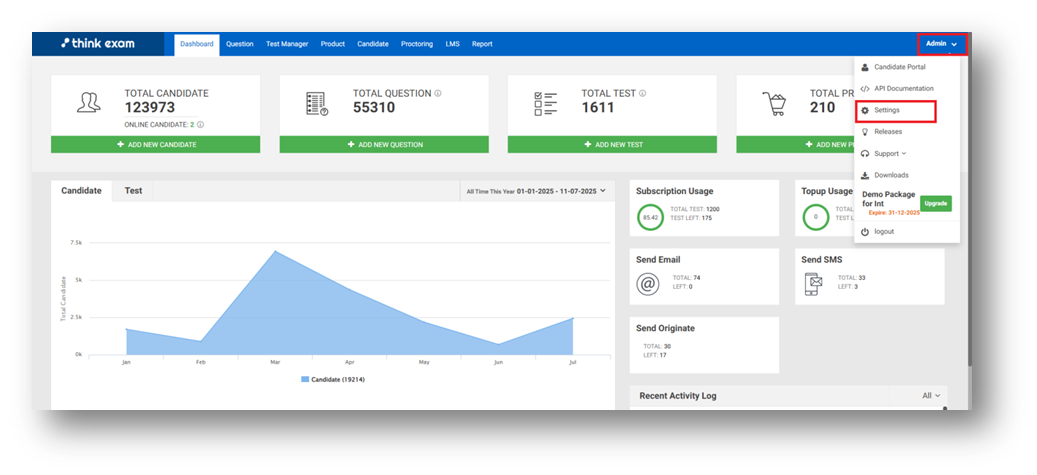Click the Send SMS phone icon

click(813, 284)
